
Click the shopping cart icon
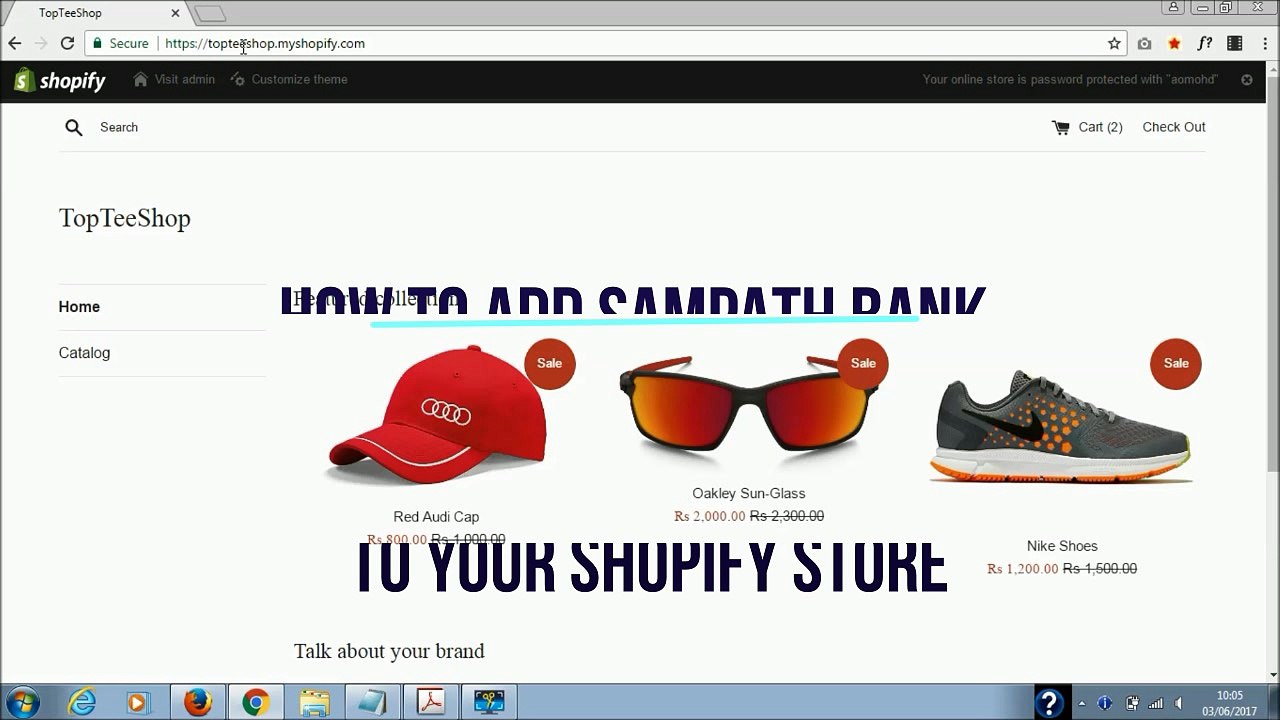click(1061, 127)
